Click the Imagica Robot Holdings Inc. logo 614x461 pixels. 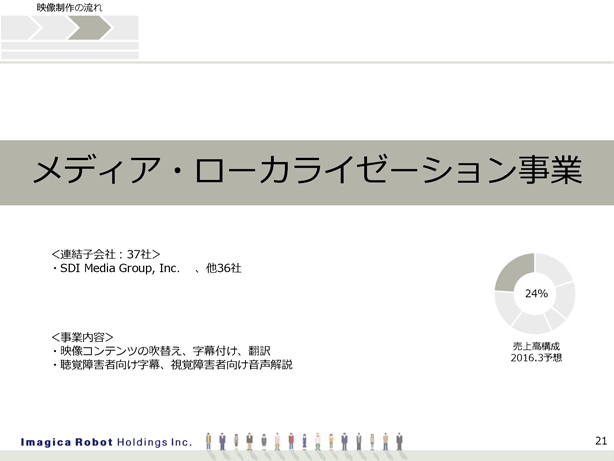[x=107, y=442]
